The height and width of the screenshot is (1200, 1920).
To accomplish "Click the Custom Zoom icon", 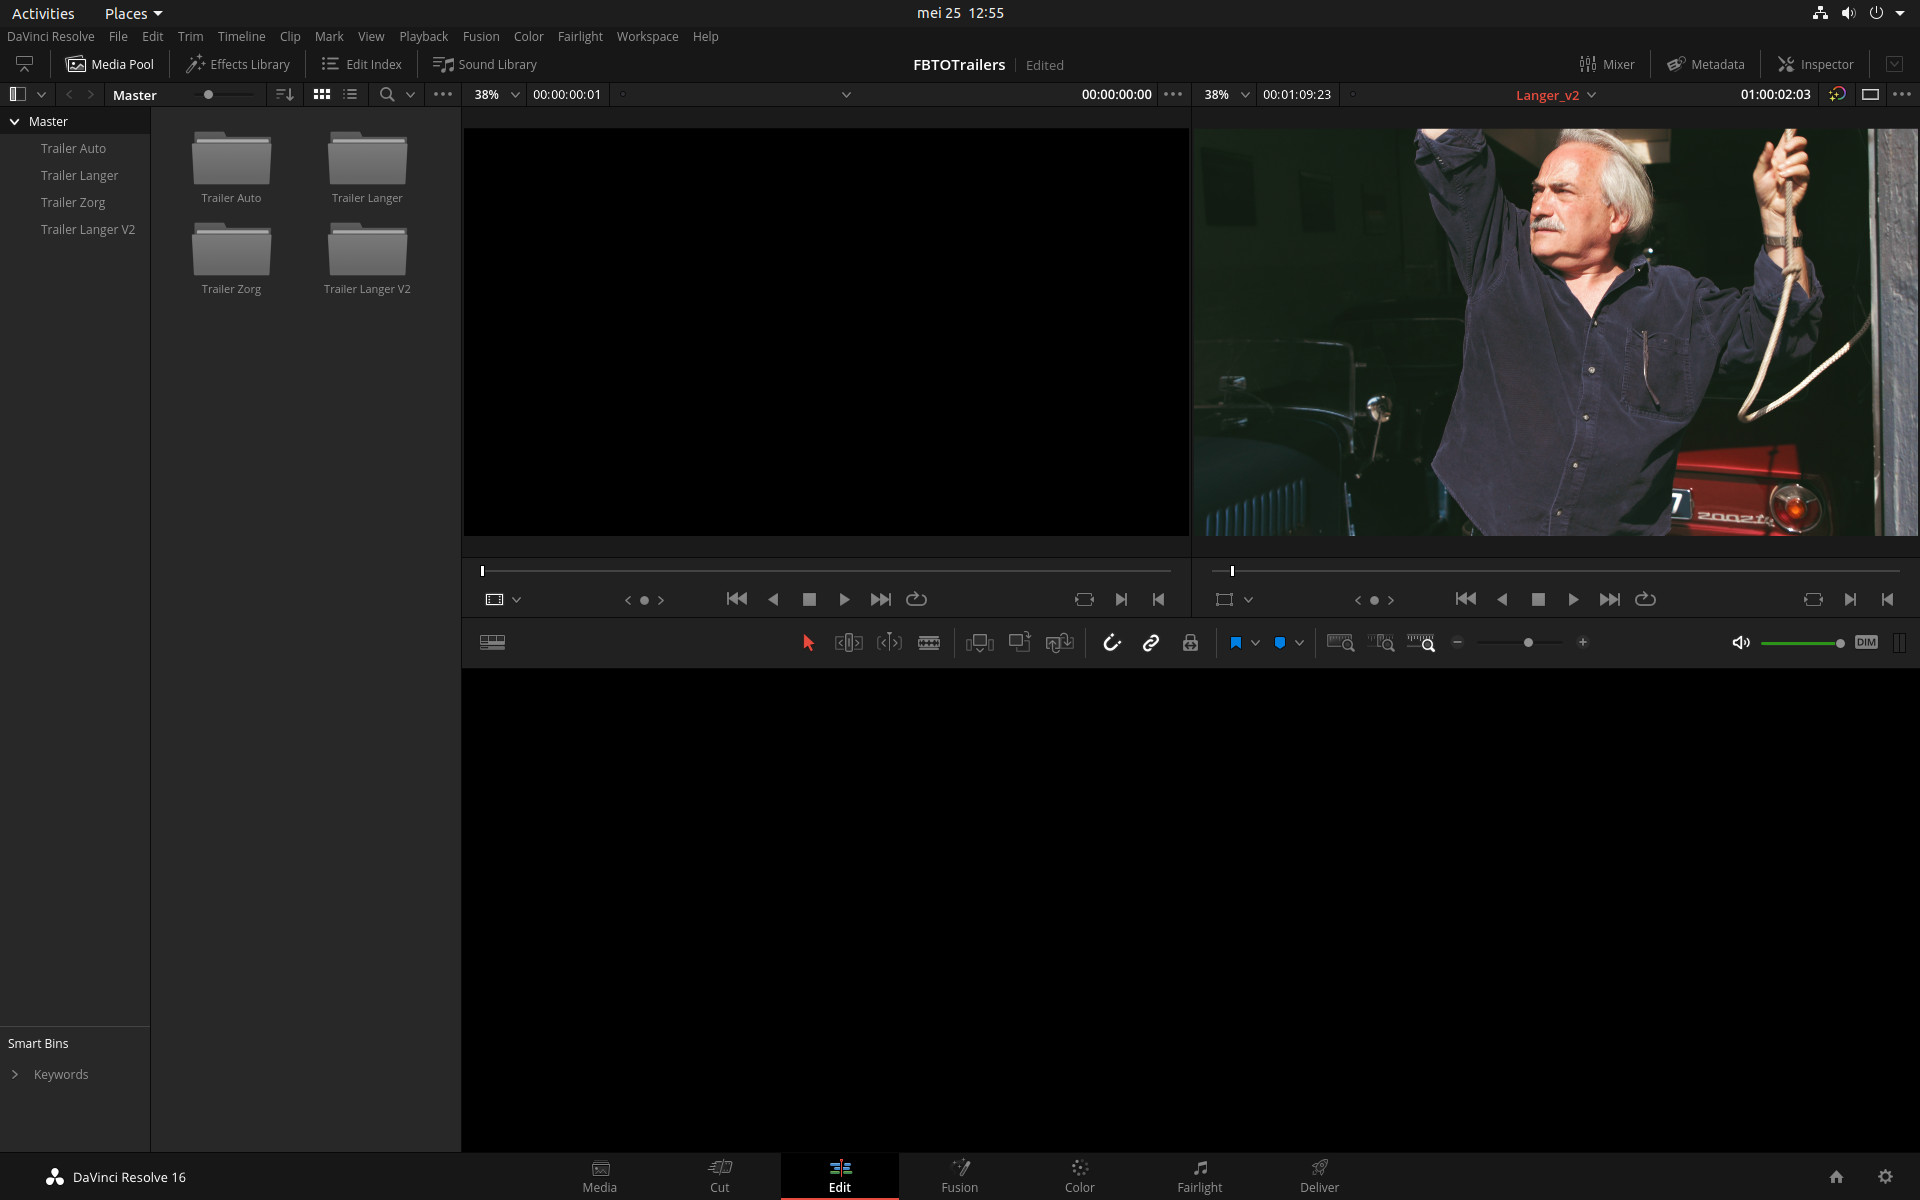I will point(1421,643).
